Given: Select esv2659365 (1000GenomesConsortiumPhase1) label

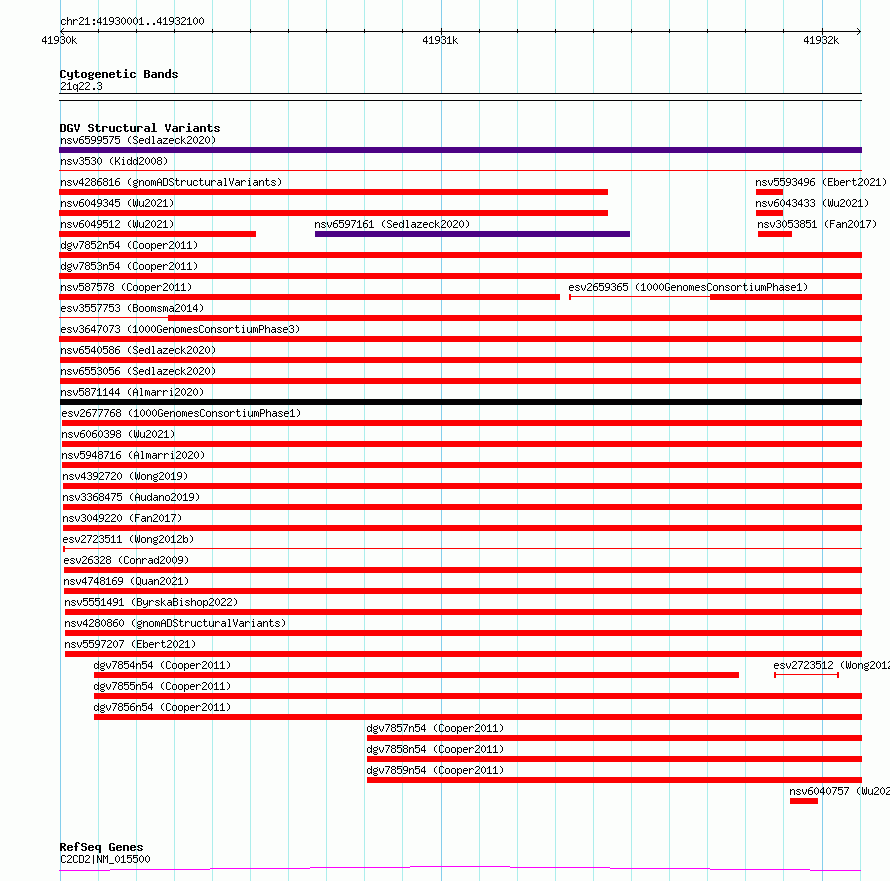Looking at the screenshot, I should 688,287.
